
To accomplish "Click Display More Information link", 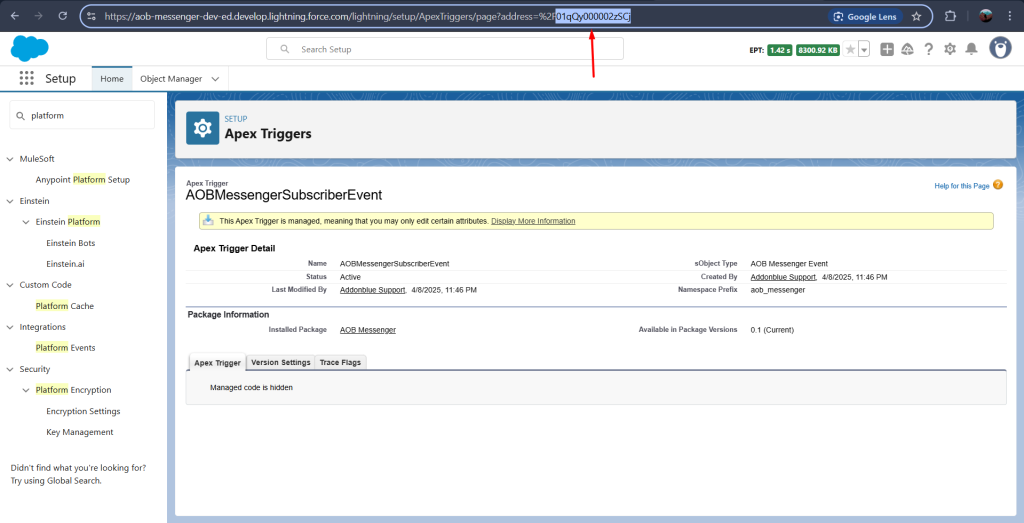I will (x=533, y=221).
